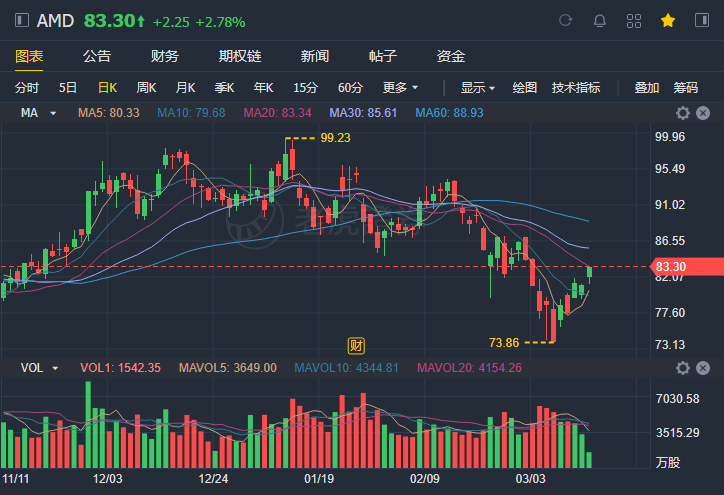724x495 pixels.
Task: Open 技术指标 indicators
Action: 576,87
